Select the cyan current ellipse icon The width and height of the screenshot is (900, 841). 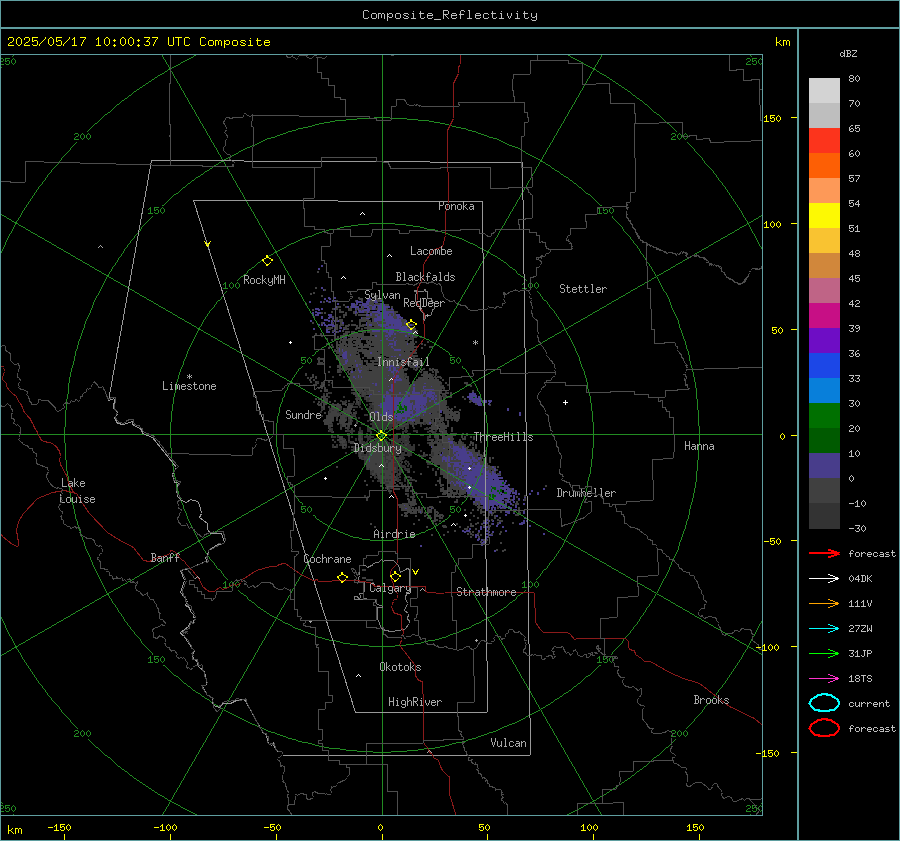[824, 703]
